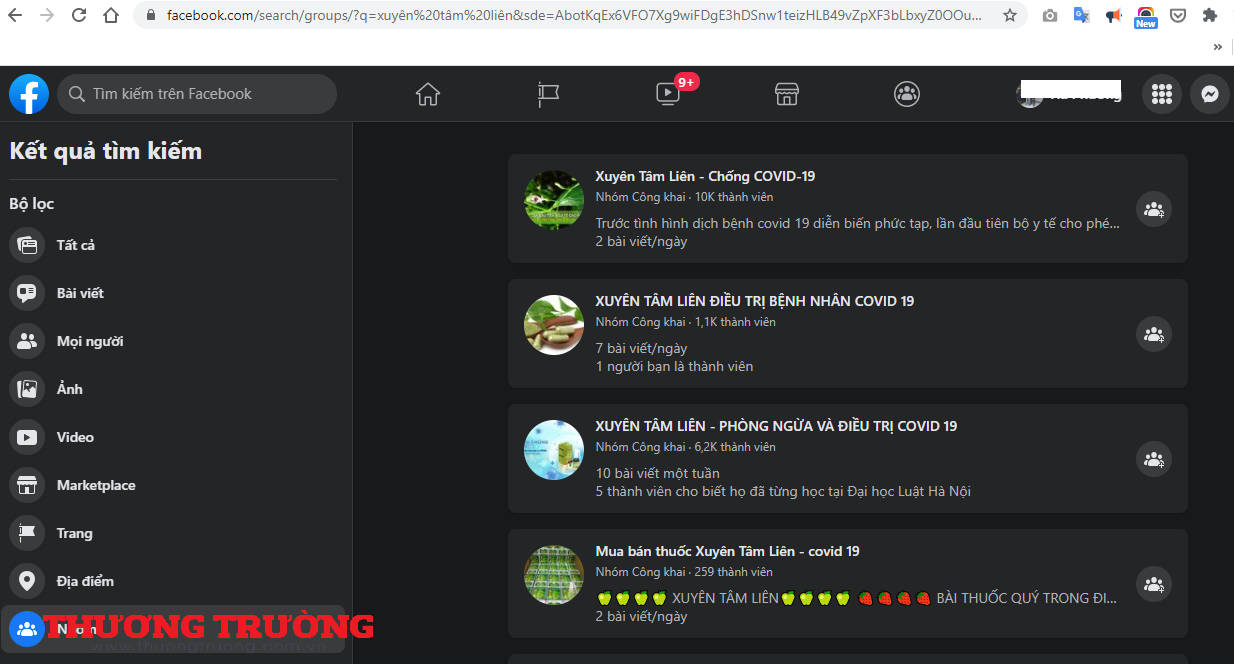Screen dimensions: 1234x664
Task: Open the Home feed icon
Action: [428, 94]
